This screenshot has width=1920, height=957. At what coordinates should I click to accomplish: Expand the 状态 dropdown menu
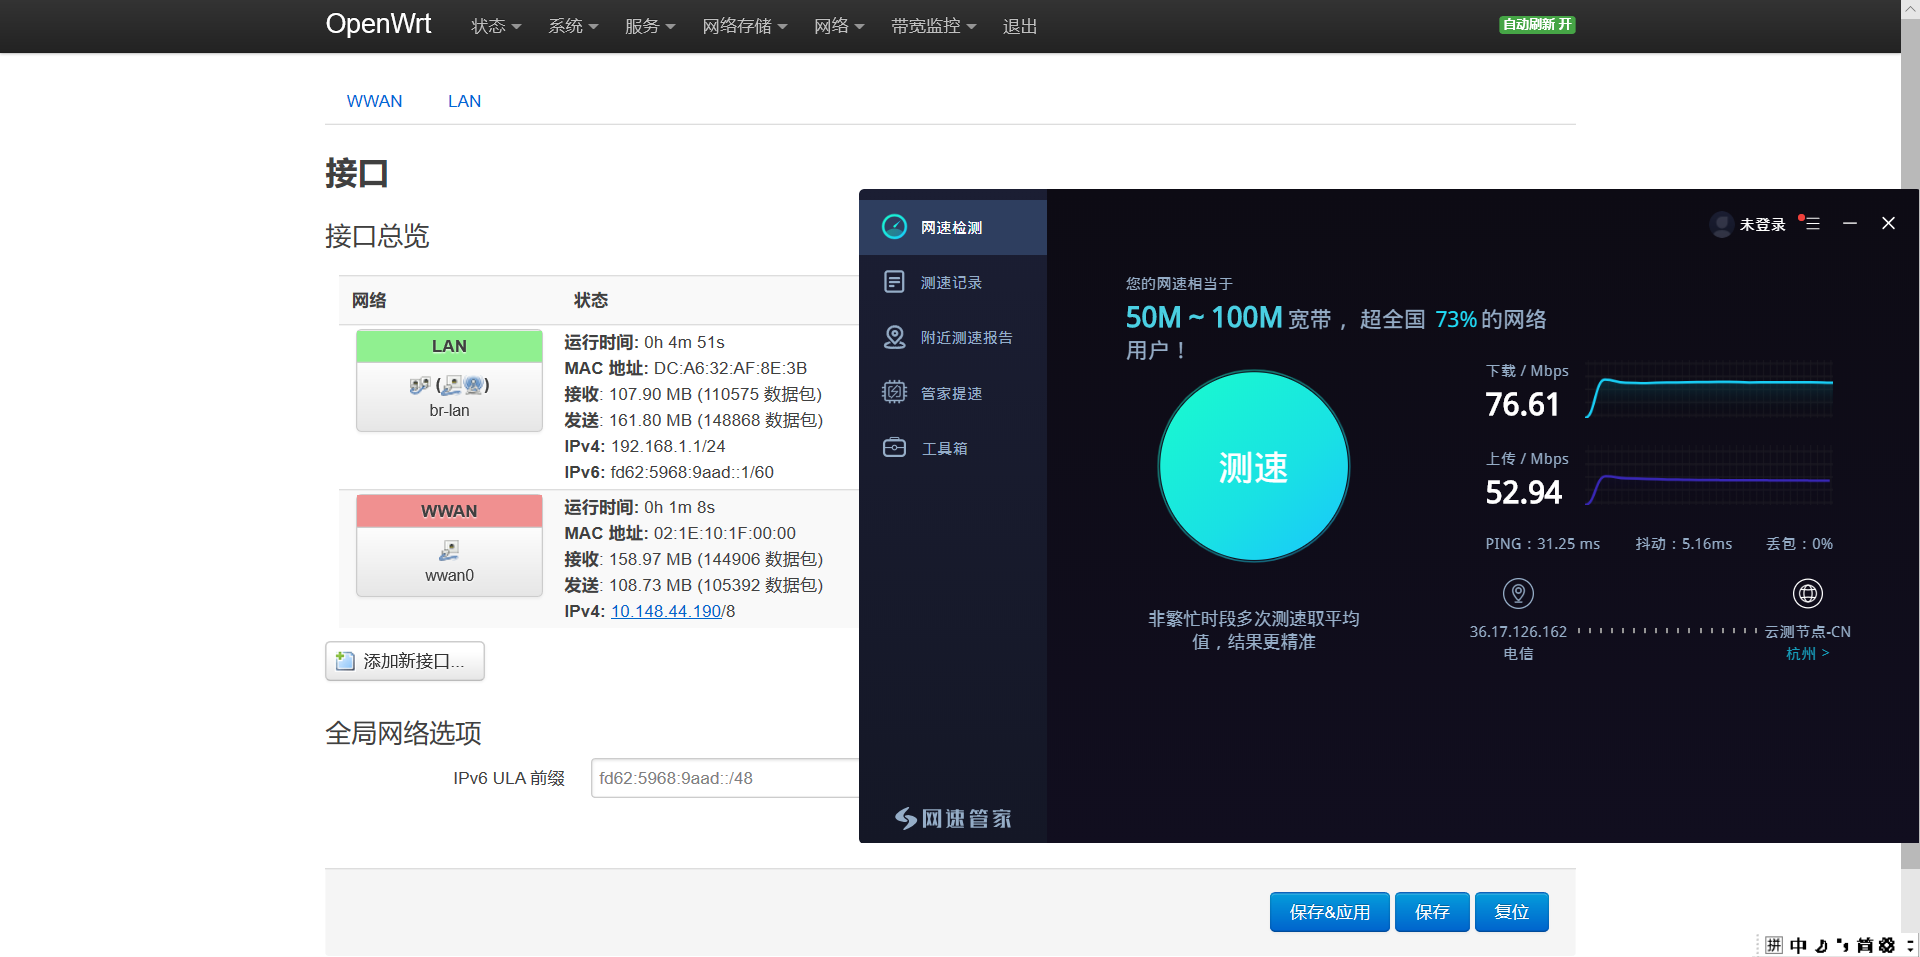pos(496,26)
